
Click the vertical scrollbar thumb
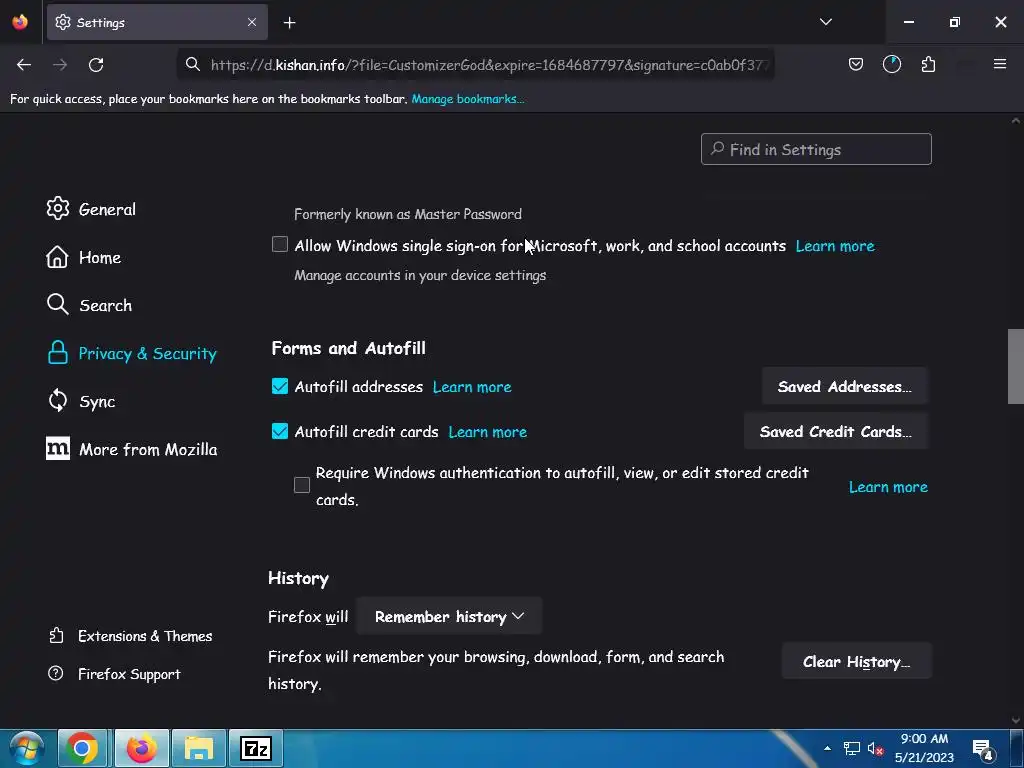click(x=1016, y=366)
